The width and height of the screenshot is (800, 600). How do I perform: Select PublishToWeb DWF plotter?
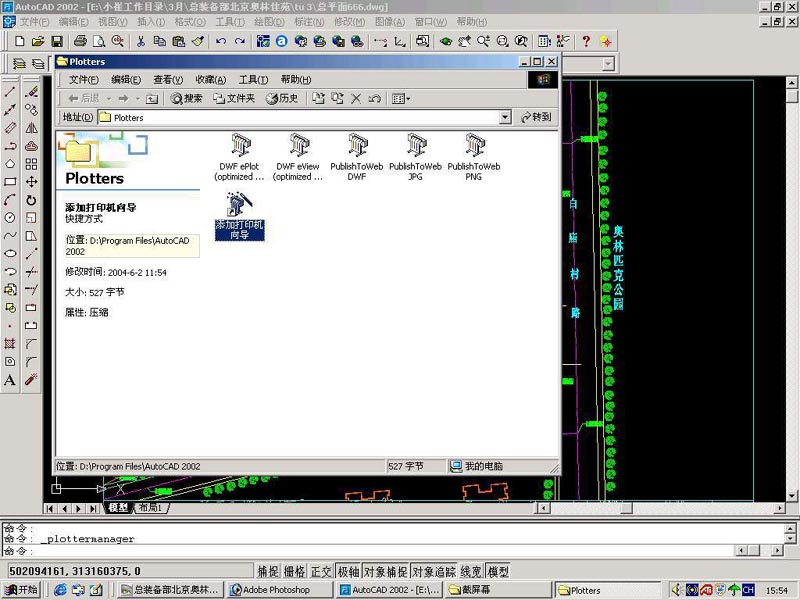[357, 157]
